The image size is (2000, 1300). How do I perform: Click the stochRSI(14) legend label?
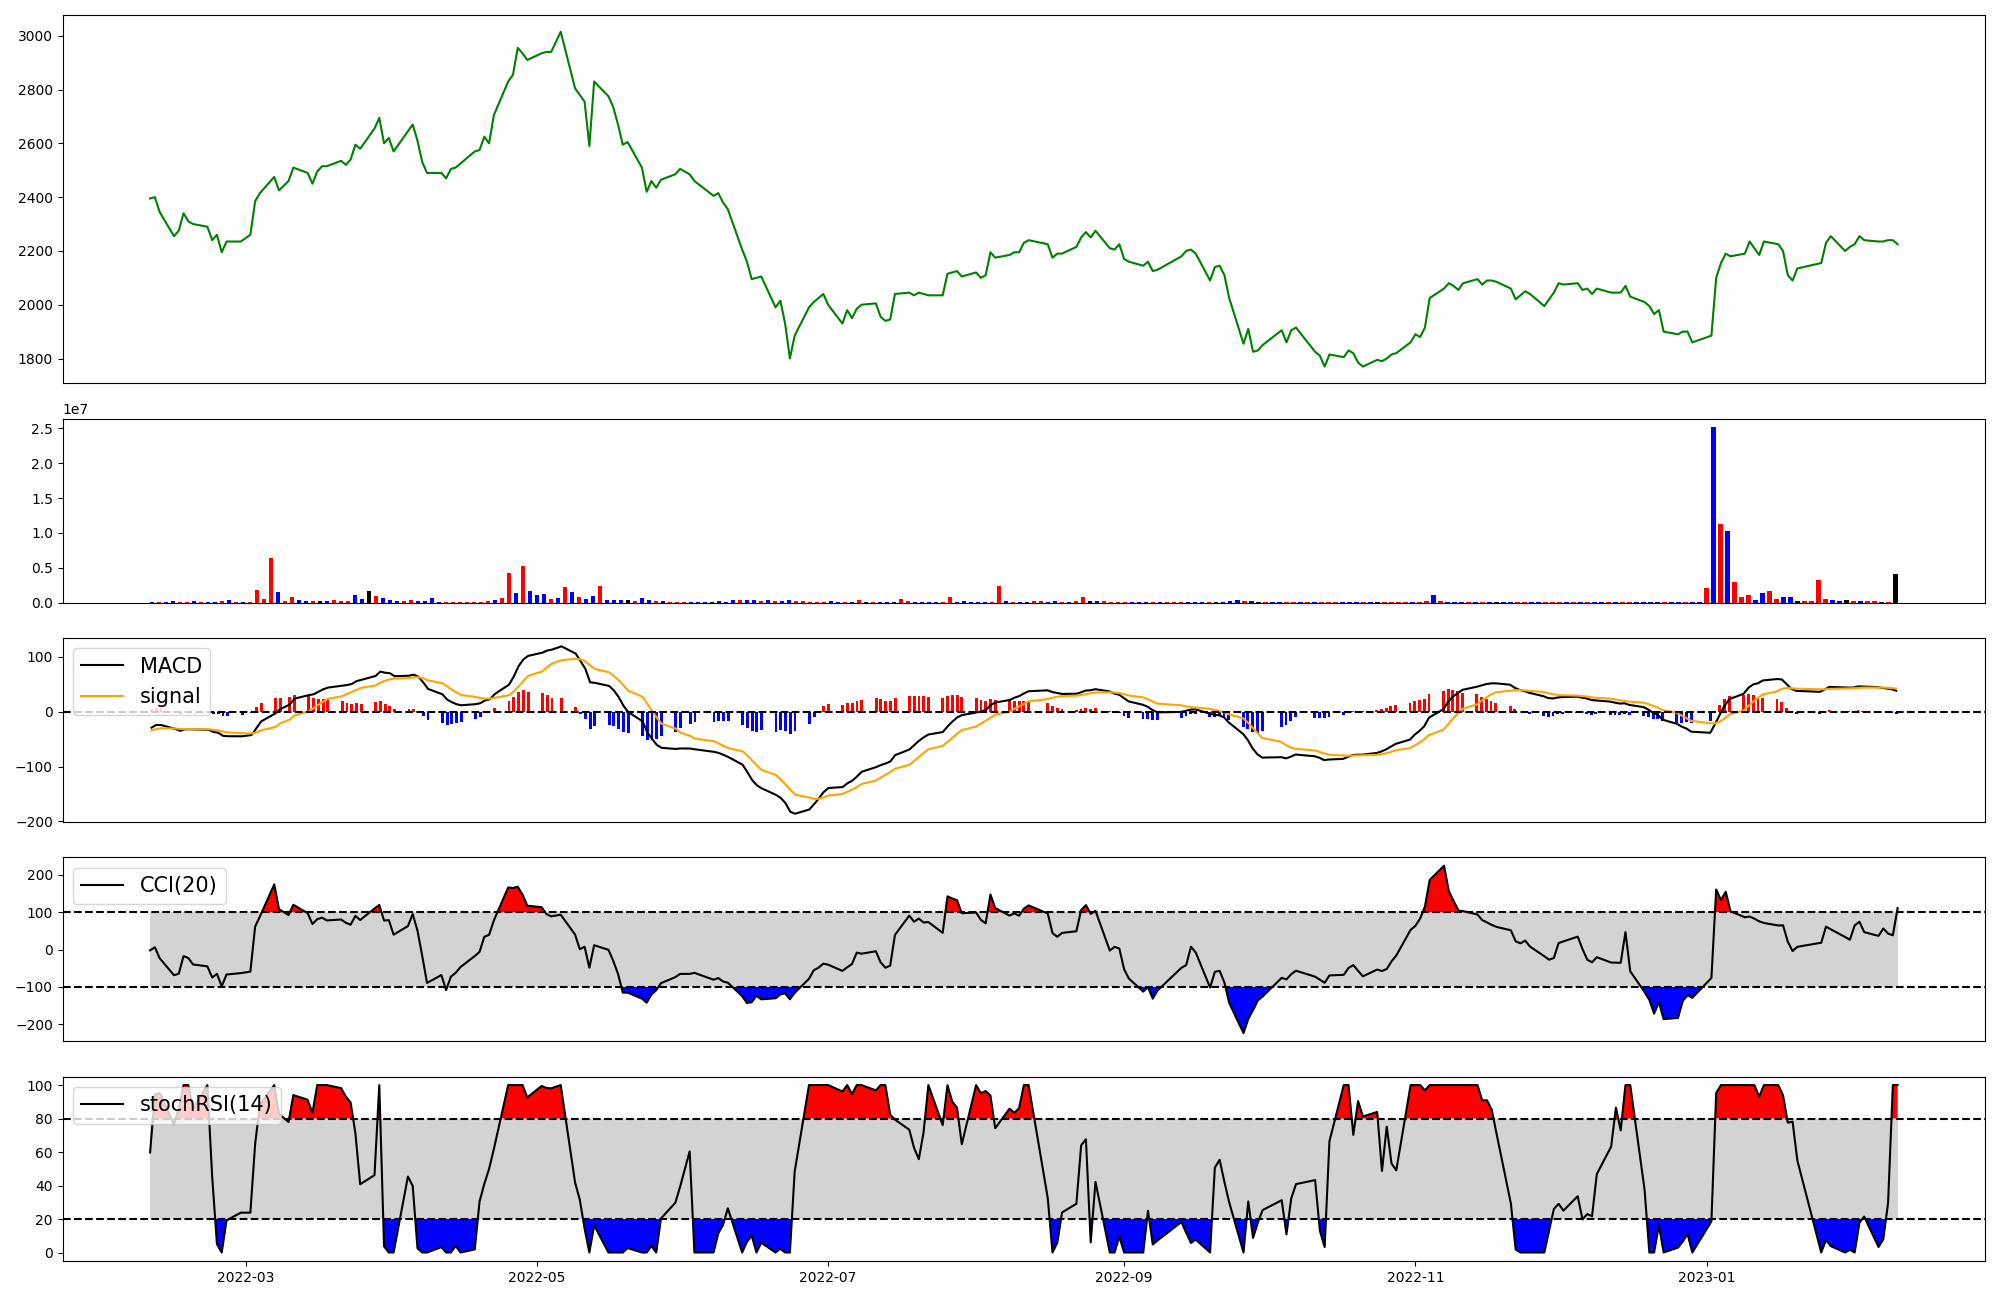coord(204,1104)
